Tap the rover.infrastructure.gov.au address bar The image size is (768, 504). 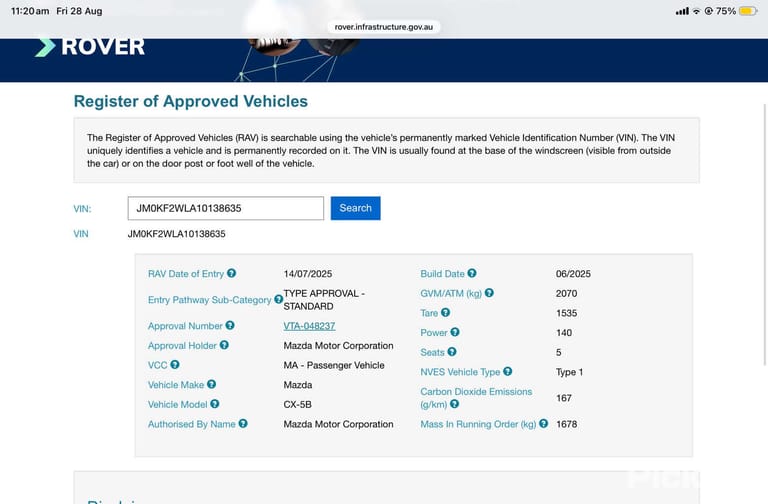point(384,27)
